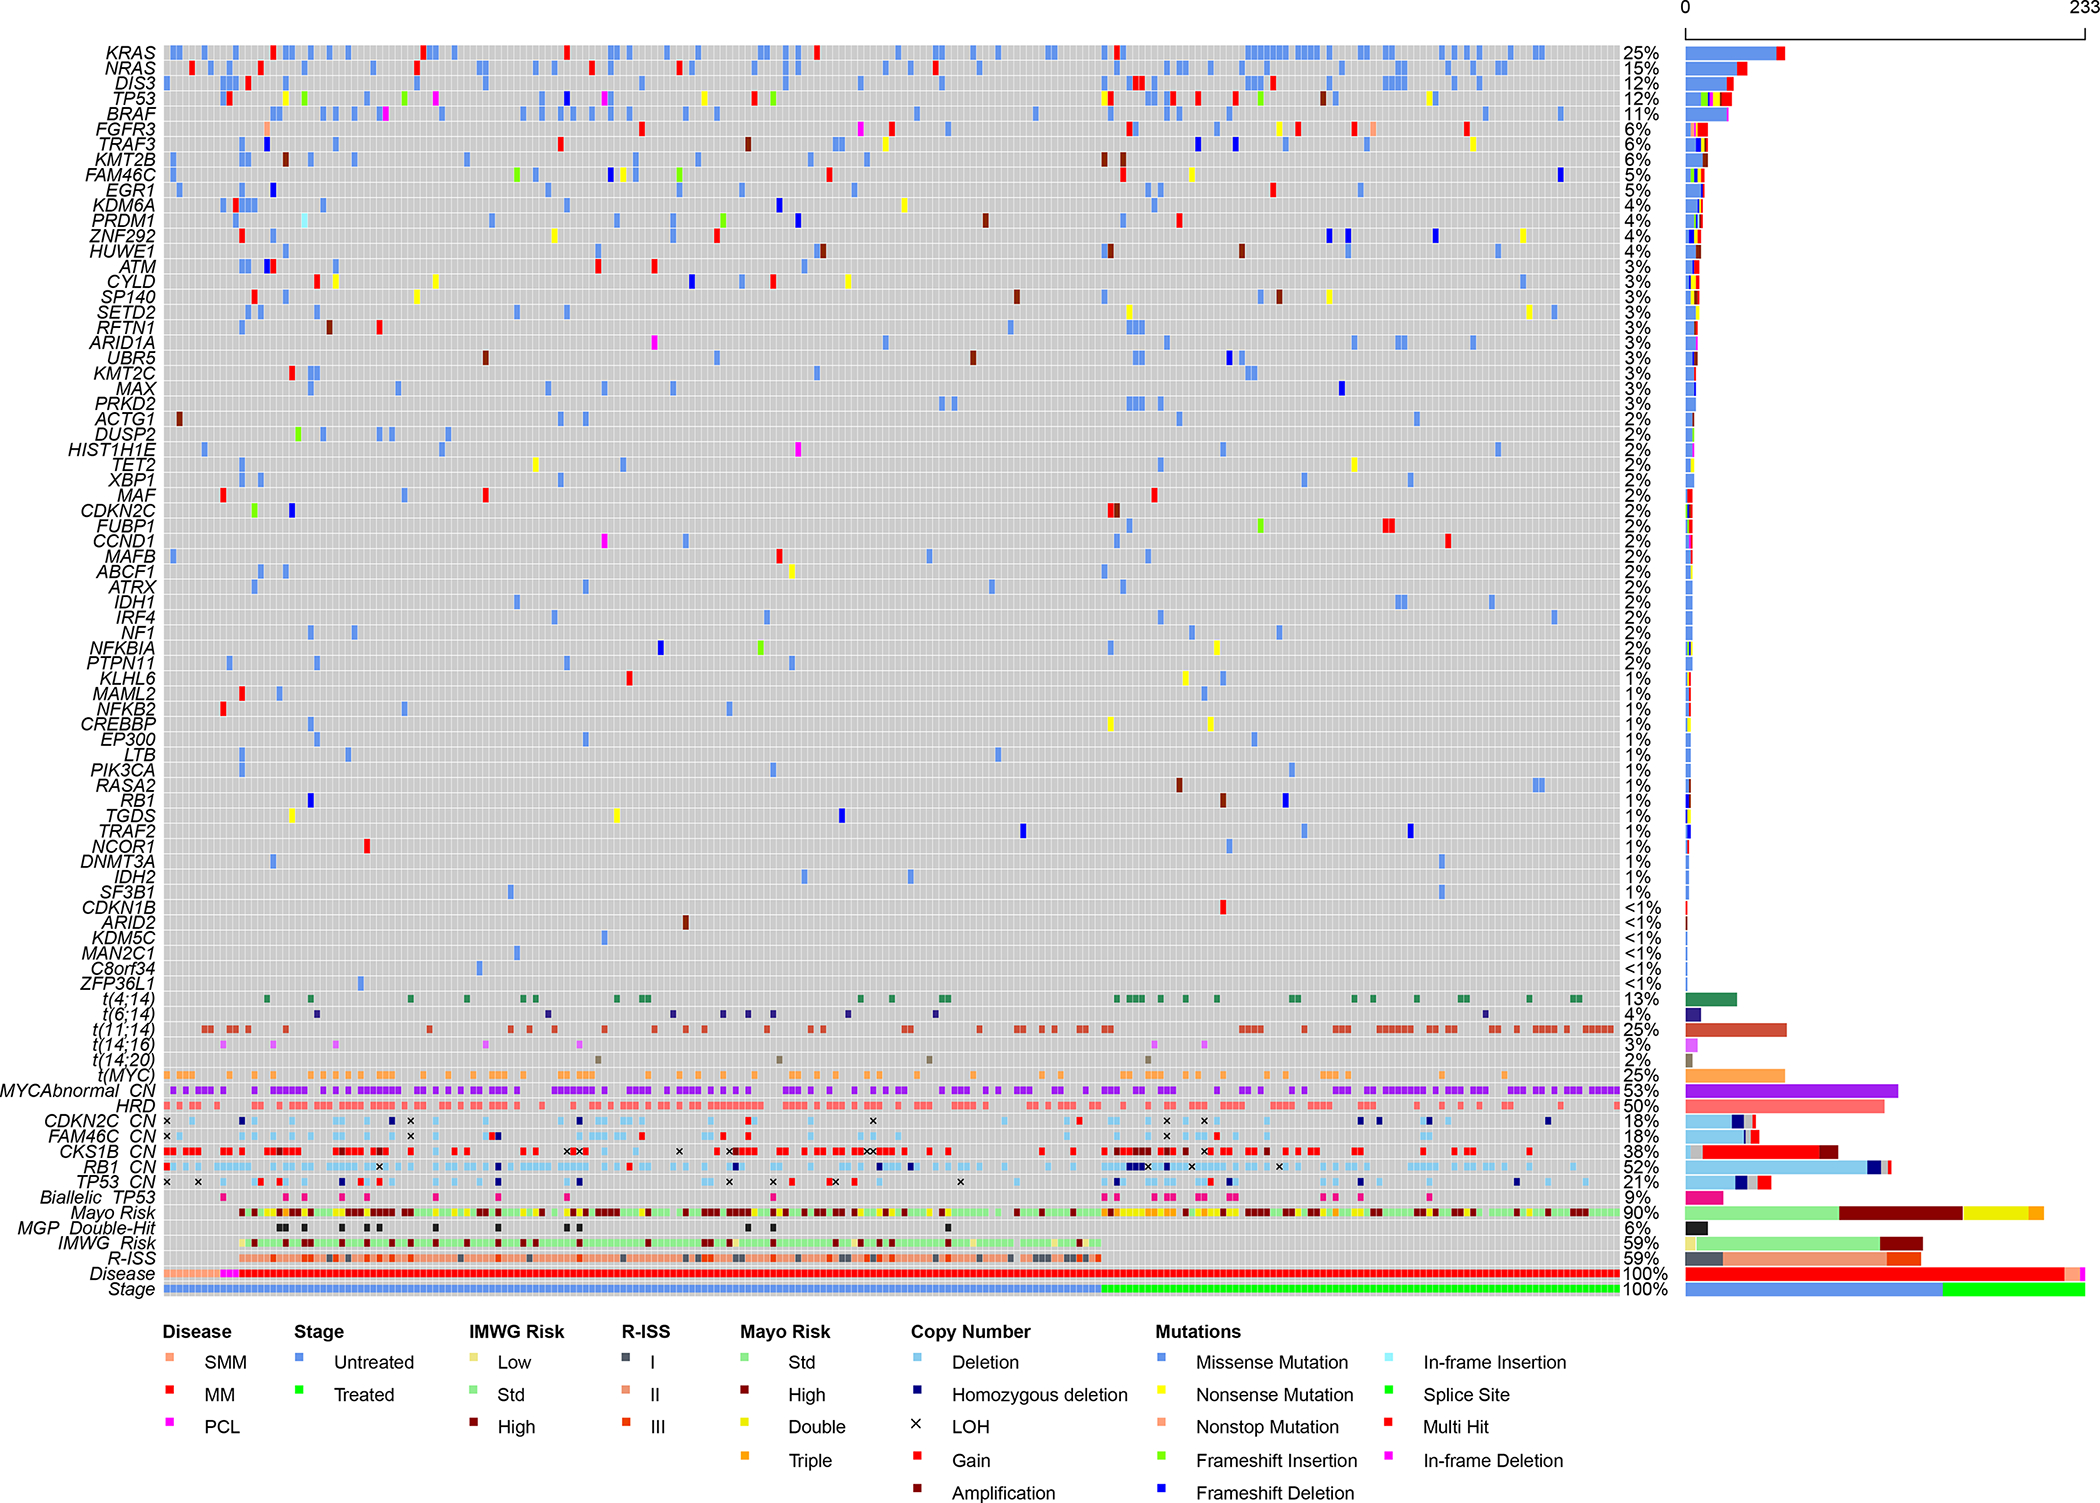2100x1503 pixels.
Task: Click the IMWG Risk Std swatch
Action: point(473,1390)
